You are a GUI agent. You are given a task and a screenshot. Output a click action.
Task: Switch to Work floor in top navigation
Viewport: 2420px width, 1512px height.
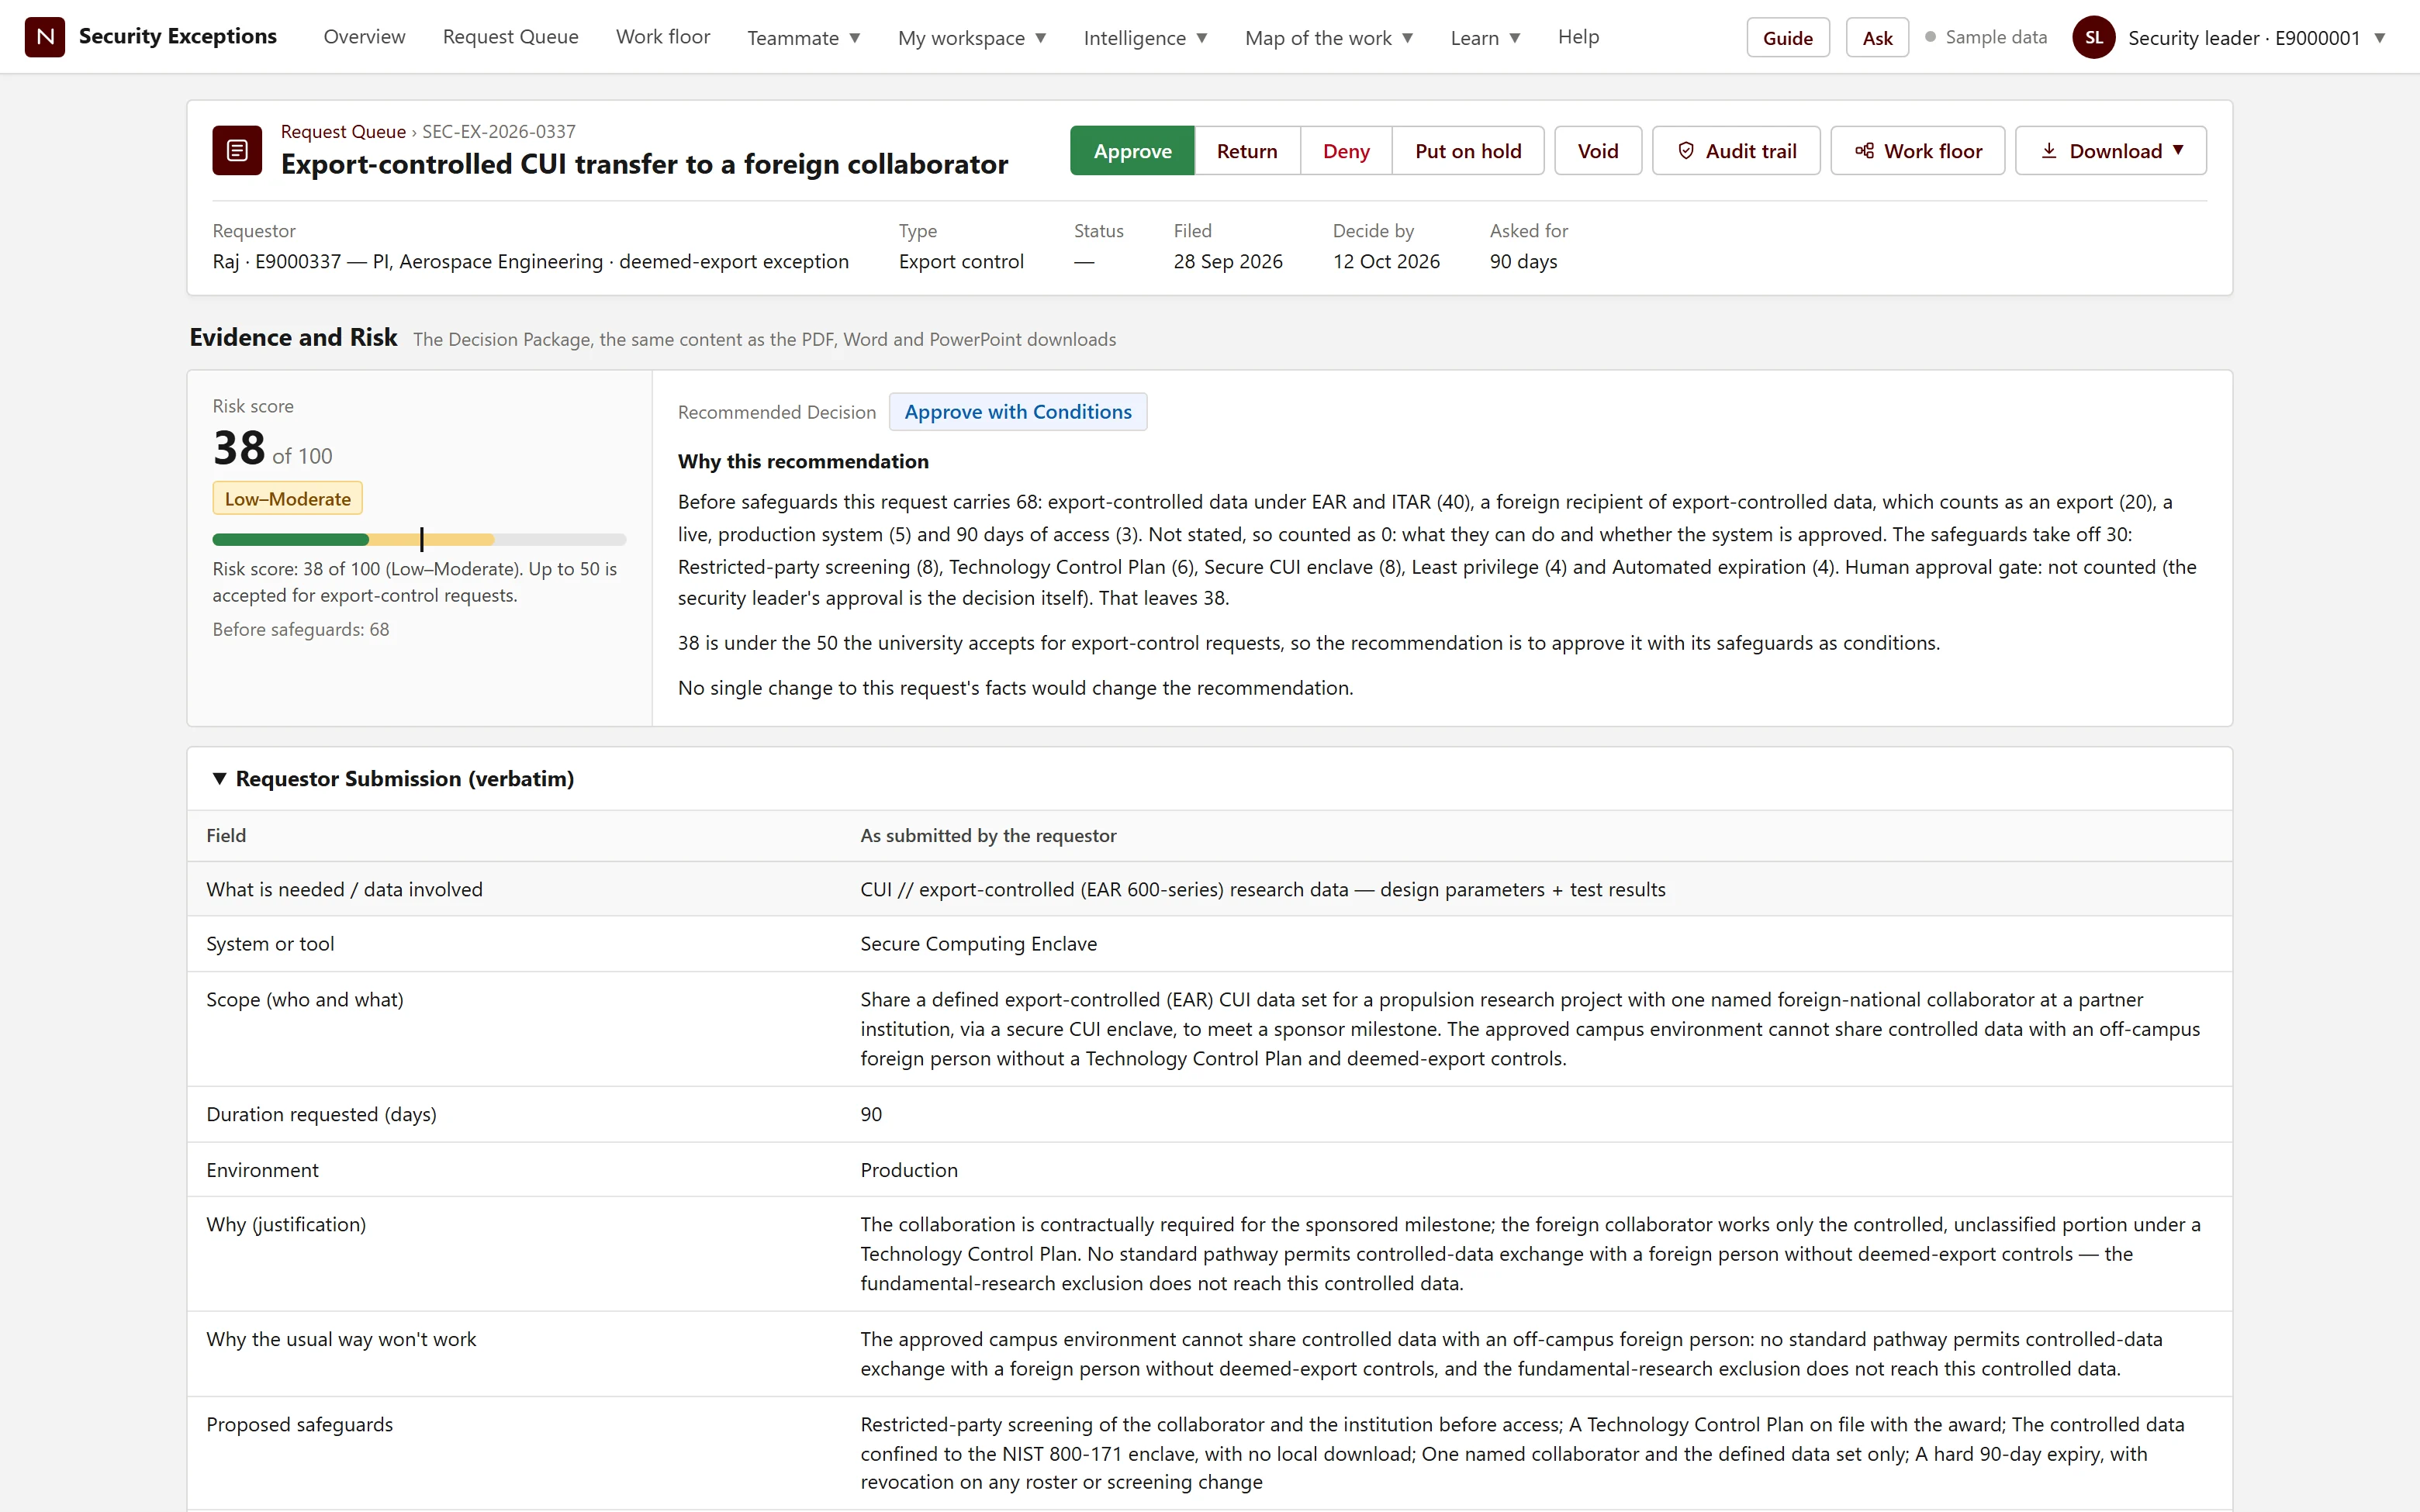663,37
